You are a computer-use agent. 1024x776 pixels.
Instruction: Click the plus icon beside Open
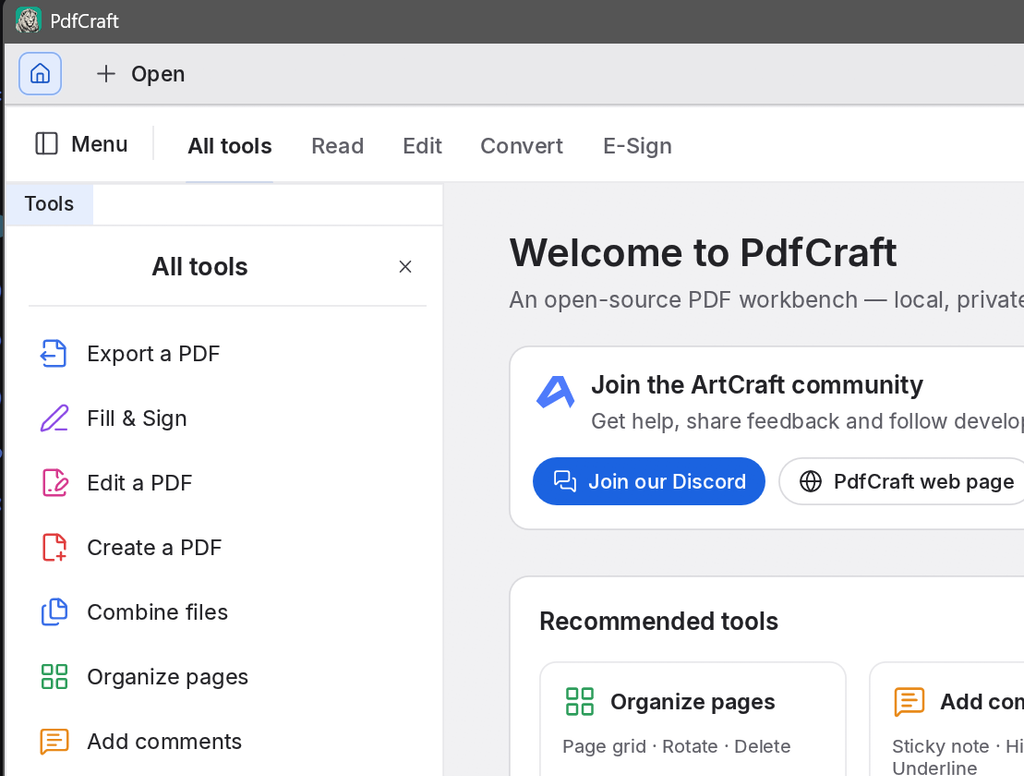[106, 74]
